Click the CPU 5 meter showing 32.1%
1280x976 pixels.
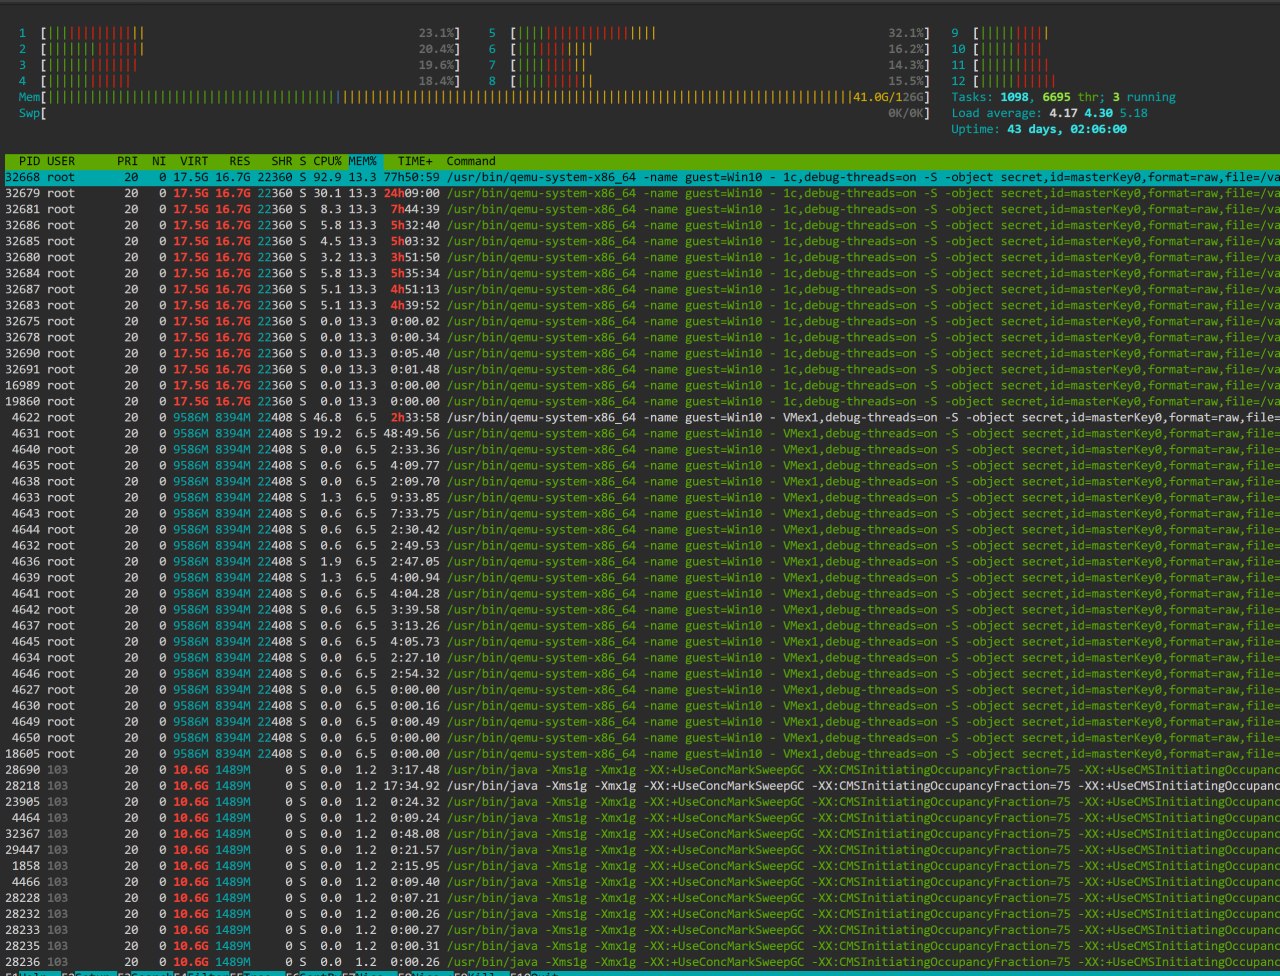709,33
